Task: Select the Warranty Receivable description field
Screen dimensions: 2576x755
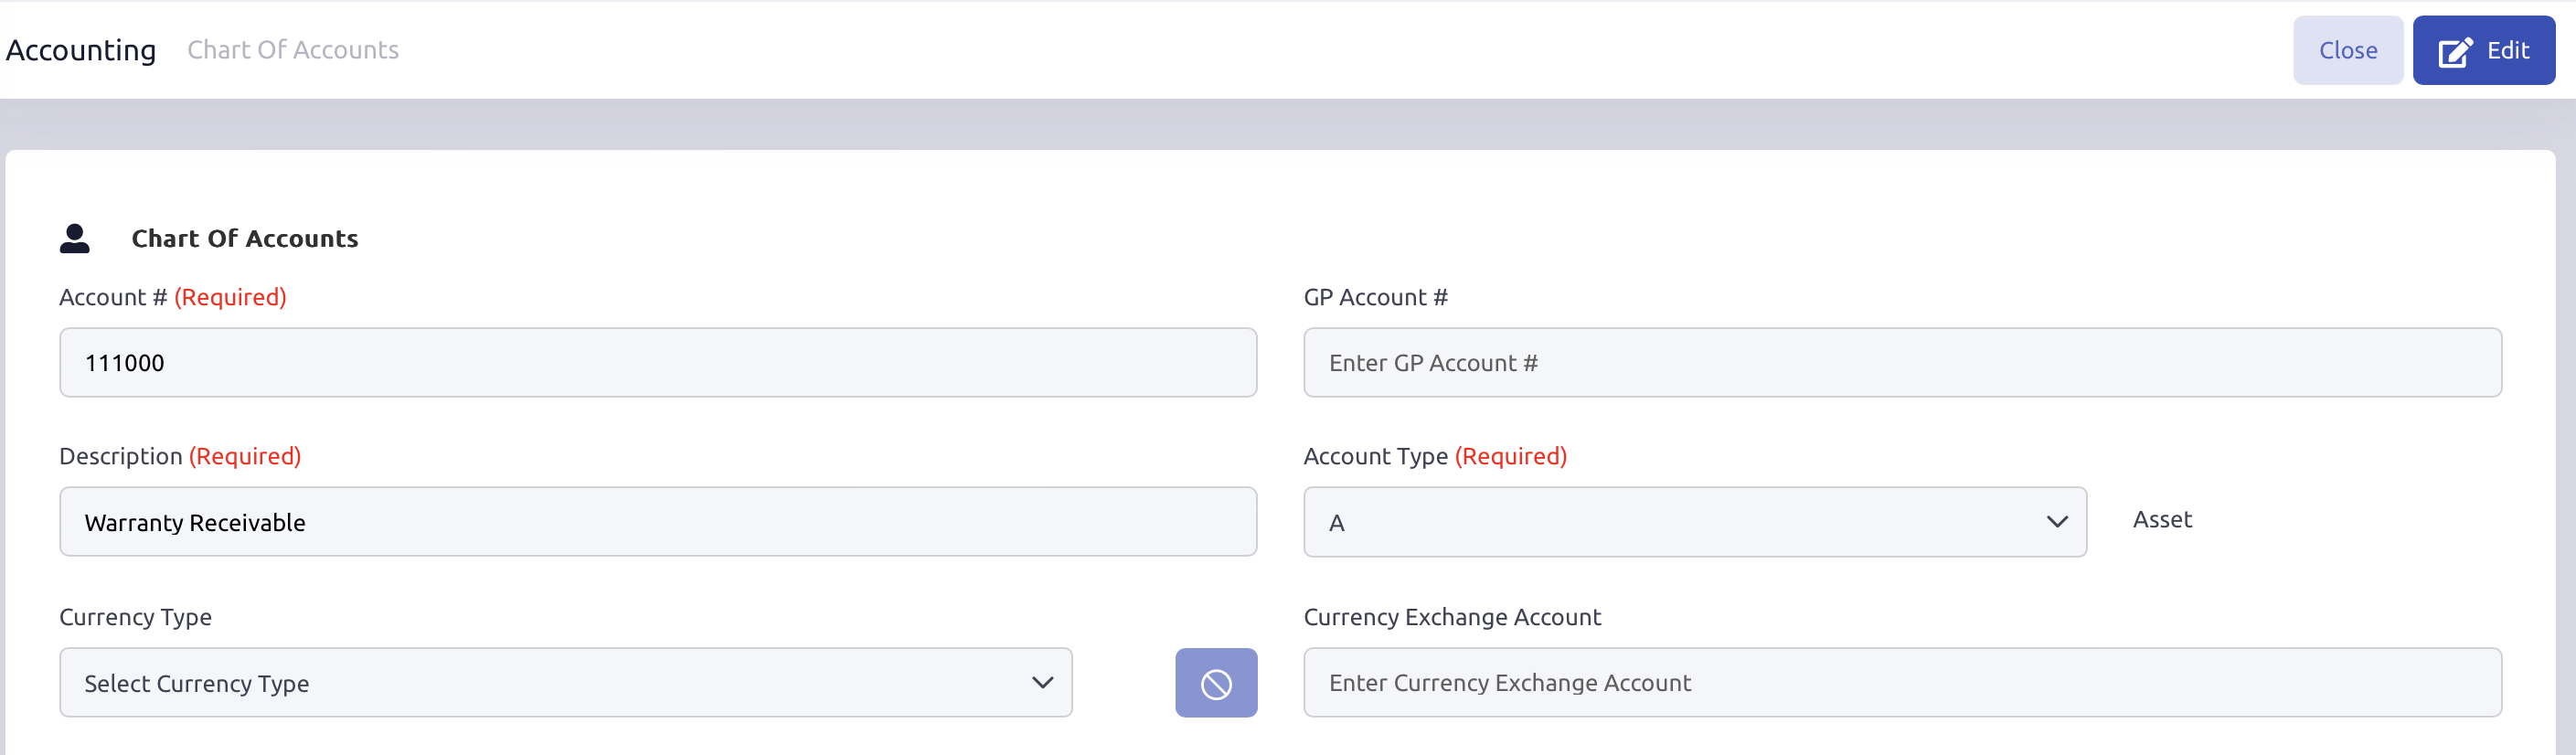Action: tap(658, 522)
